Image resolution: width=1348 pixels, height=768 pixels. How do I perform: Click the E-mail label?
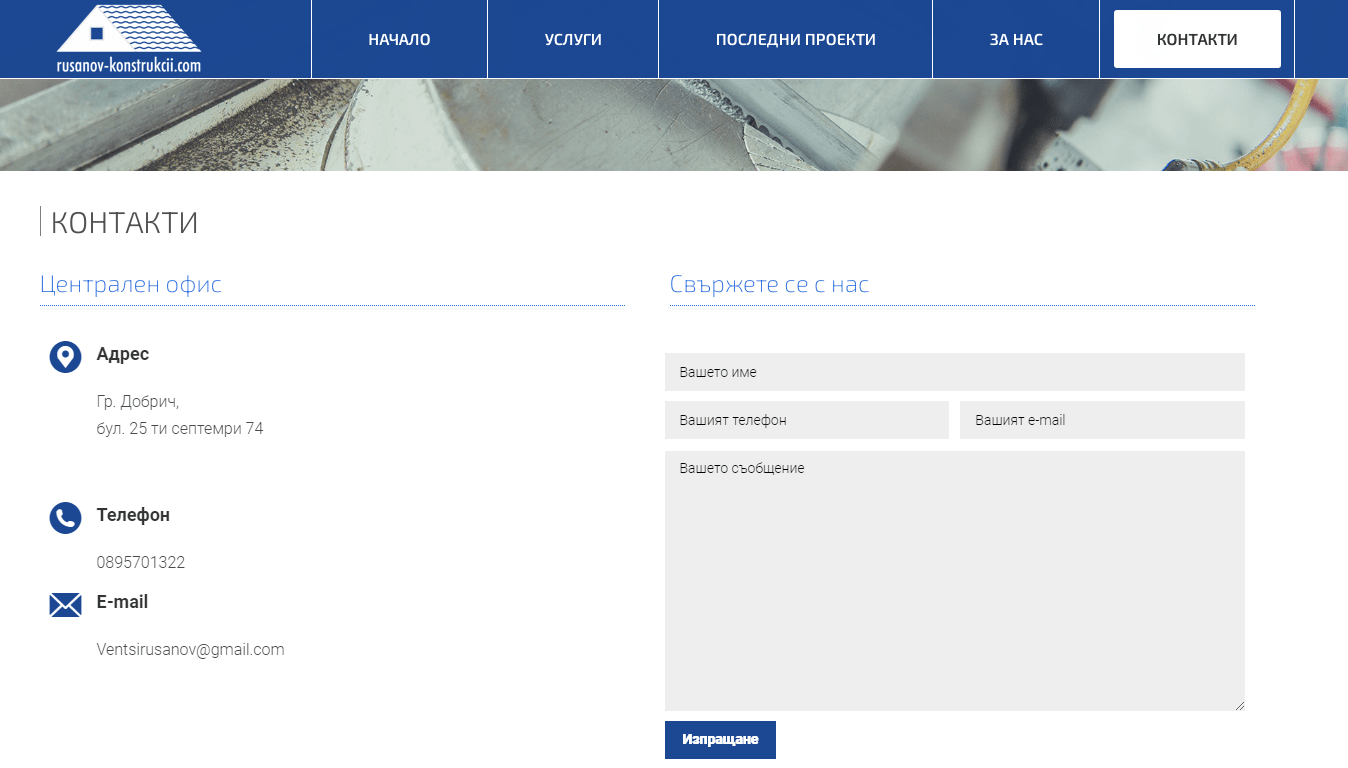[x=122, y=602]
